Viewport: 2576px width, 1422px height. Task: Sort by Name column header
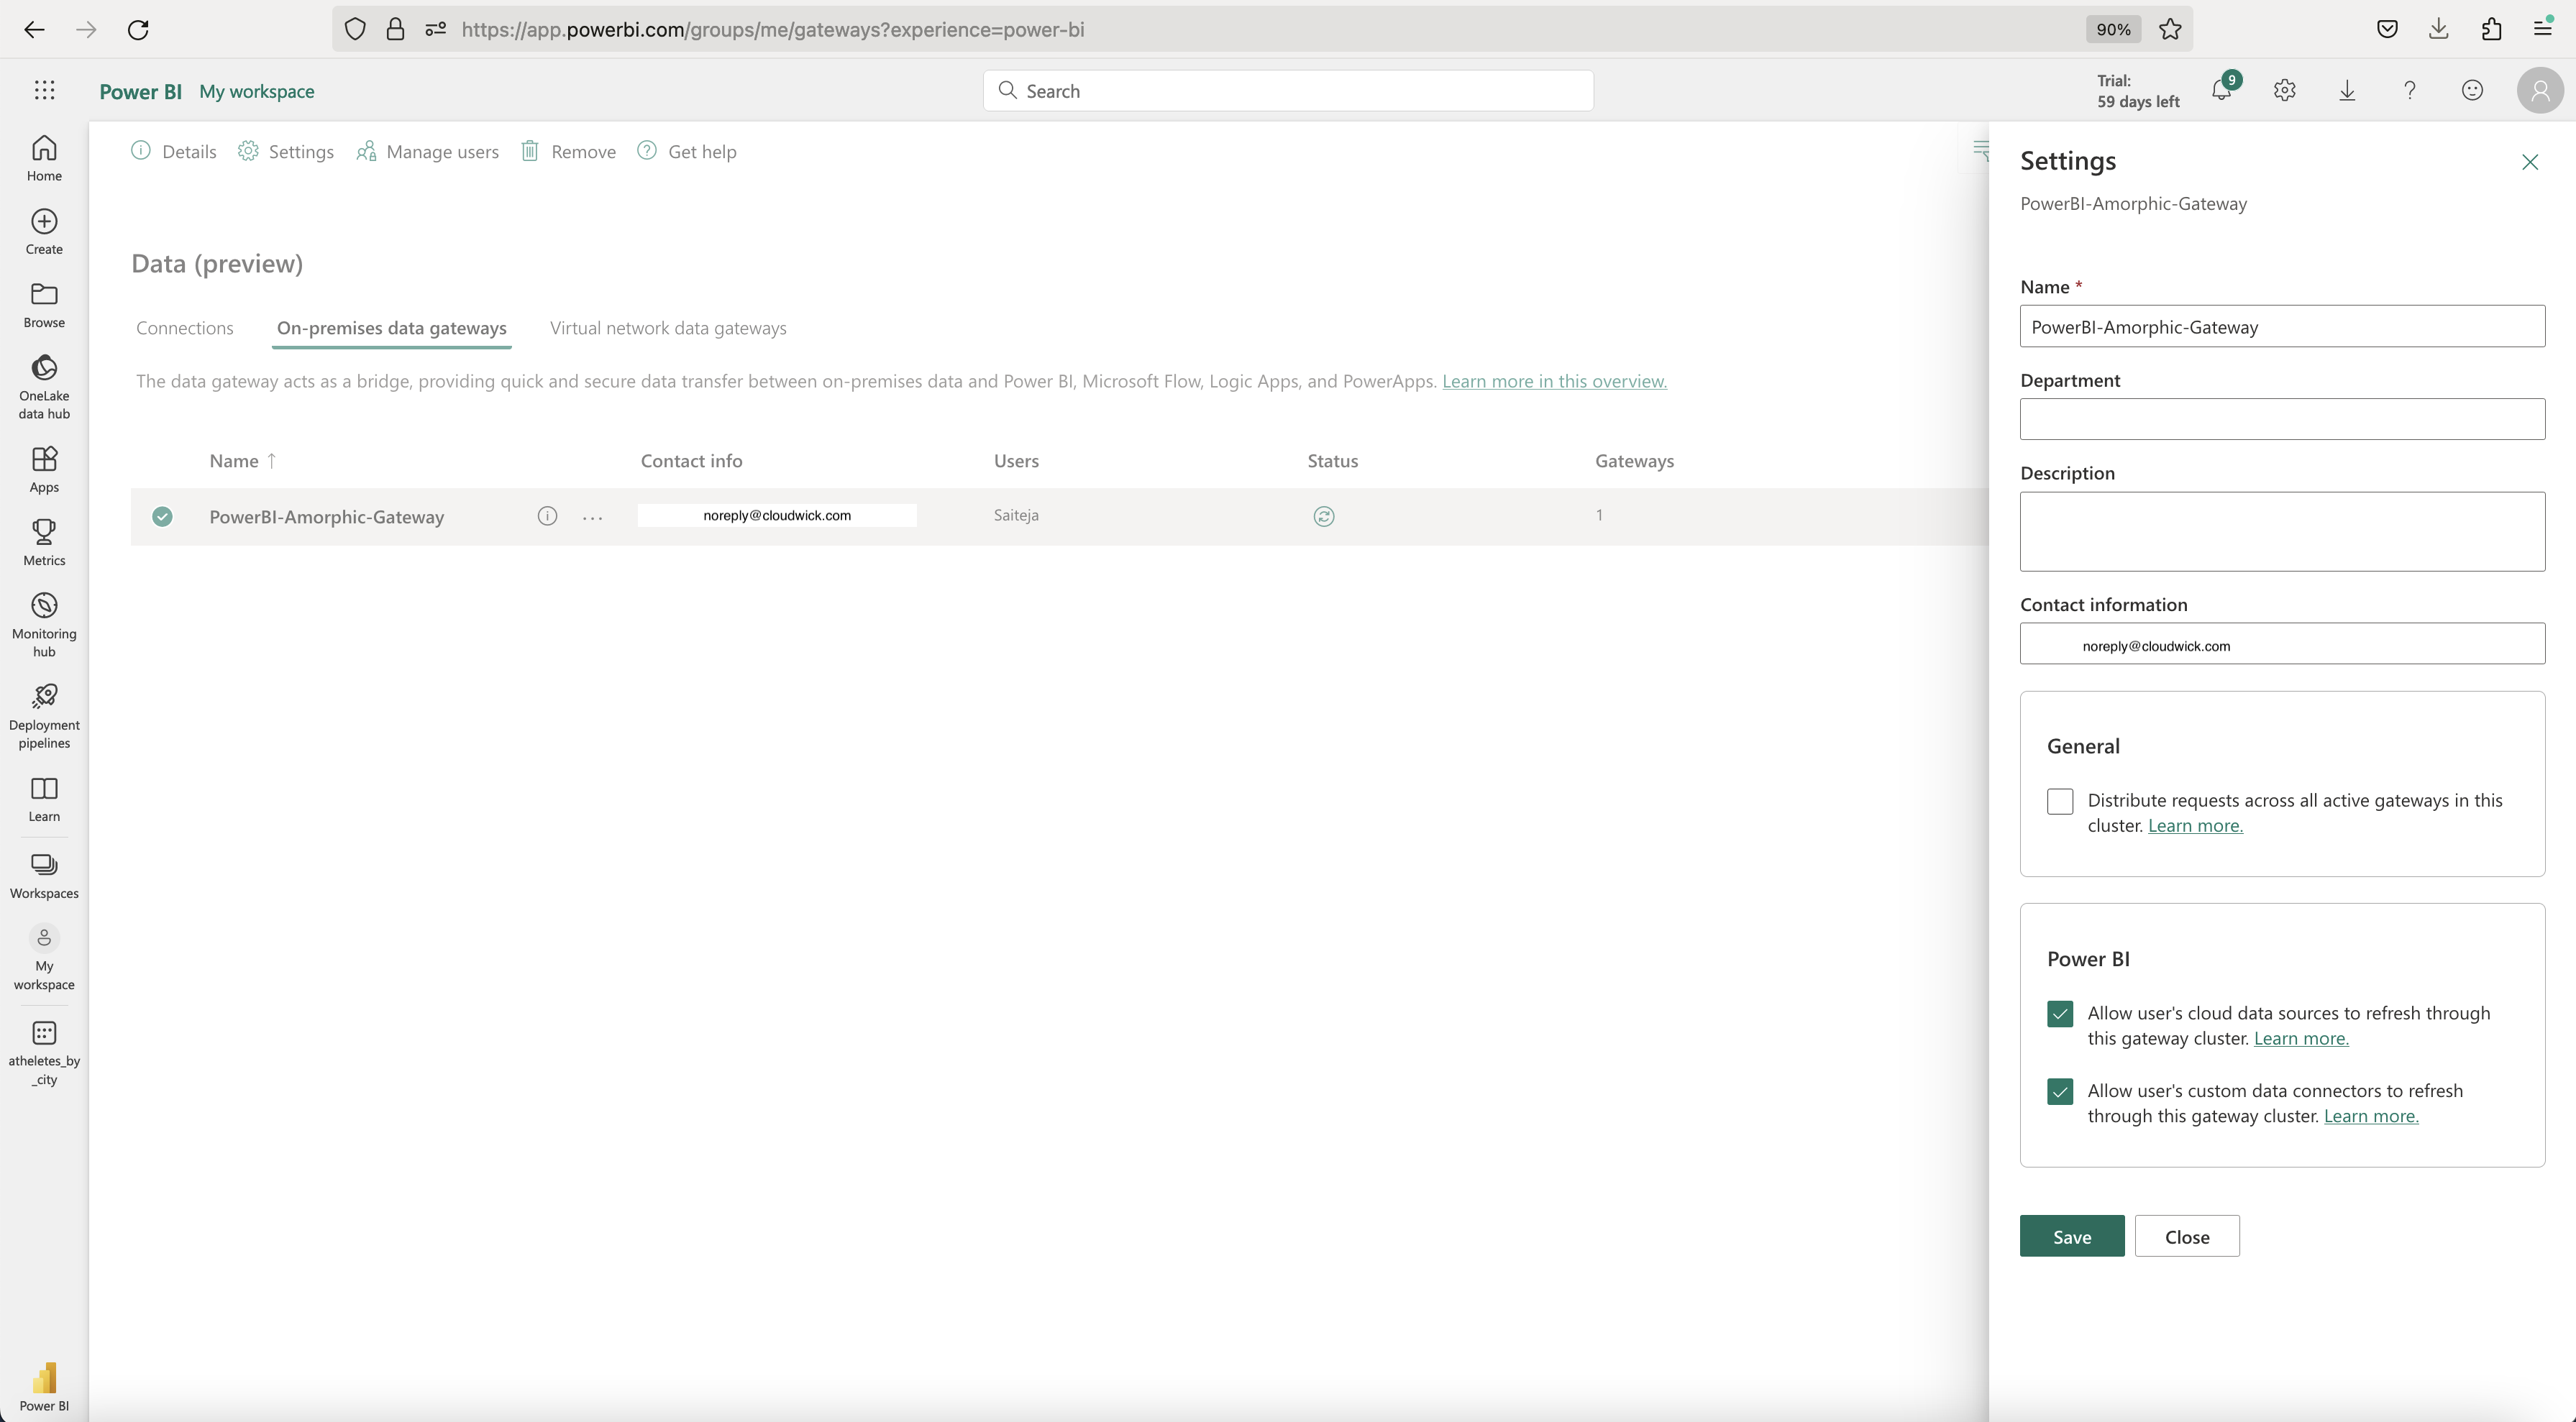pos(243,461)
